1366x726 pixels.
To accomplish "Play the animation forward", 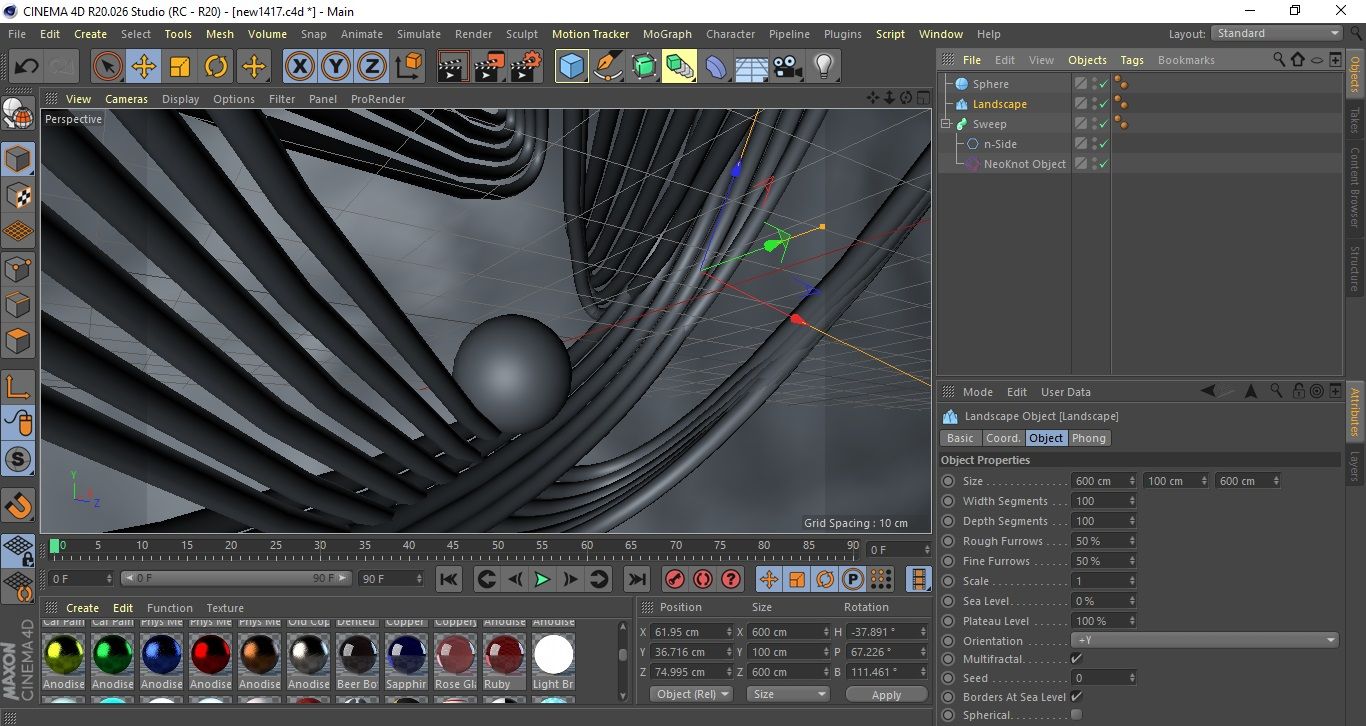I will pos(542,579).
